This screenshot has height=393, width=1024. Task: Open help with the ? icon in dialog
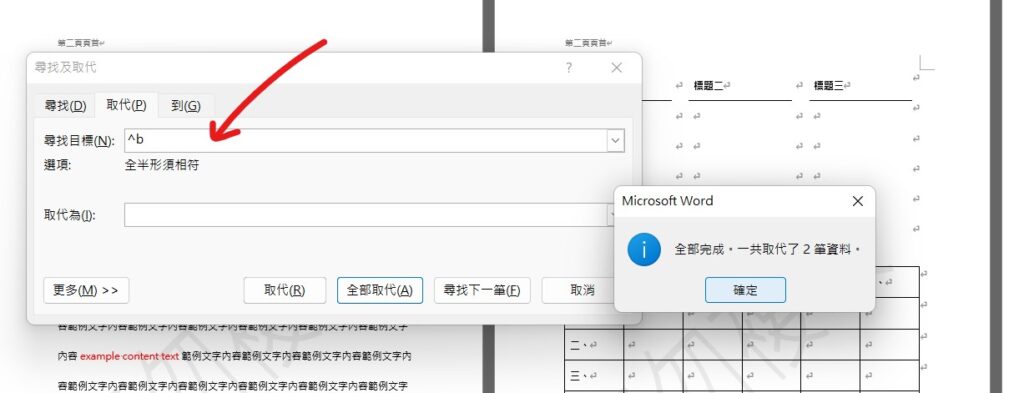coord(569,68)
